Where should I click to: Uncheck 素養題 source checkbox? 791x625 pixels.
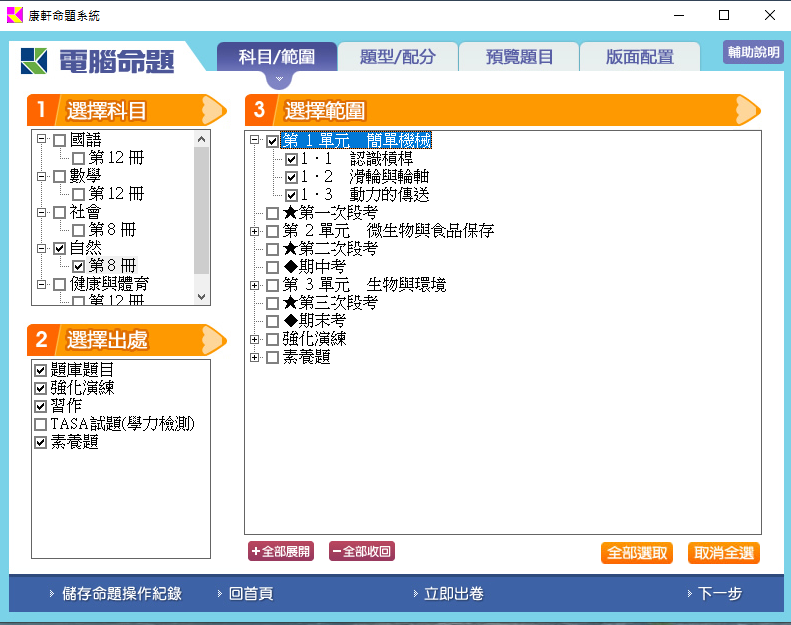[41, 442]
